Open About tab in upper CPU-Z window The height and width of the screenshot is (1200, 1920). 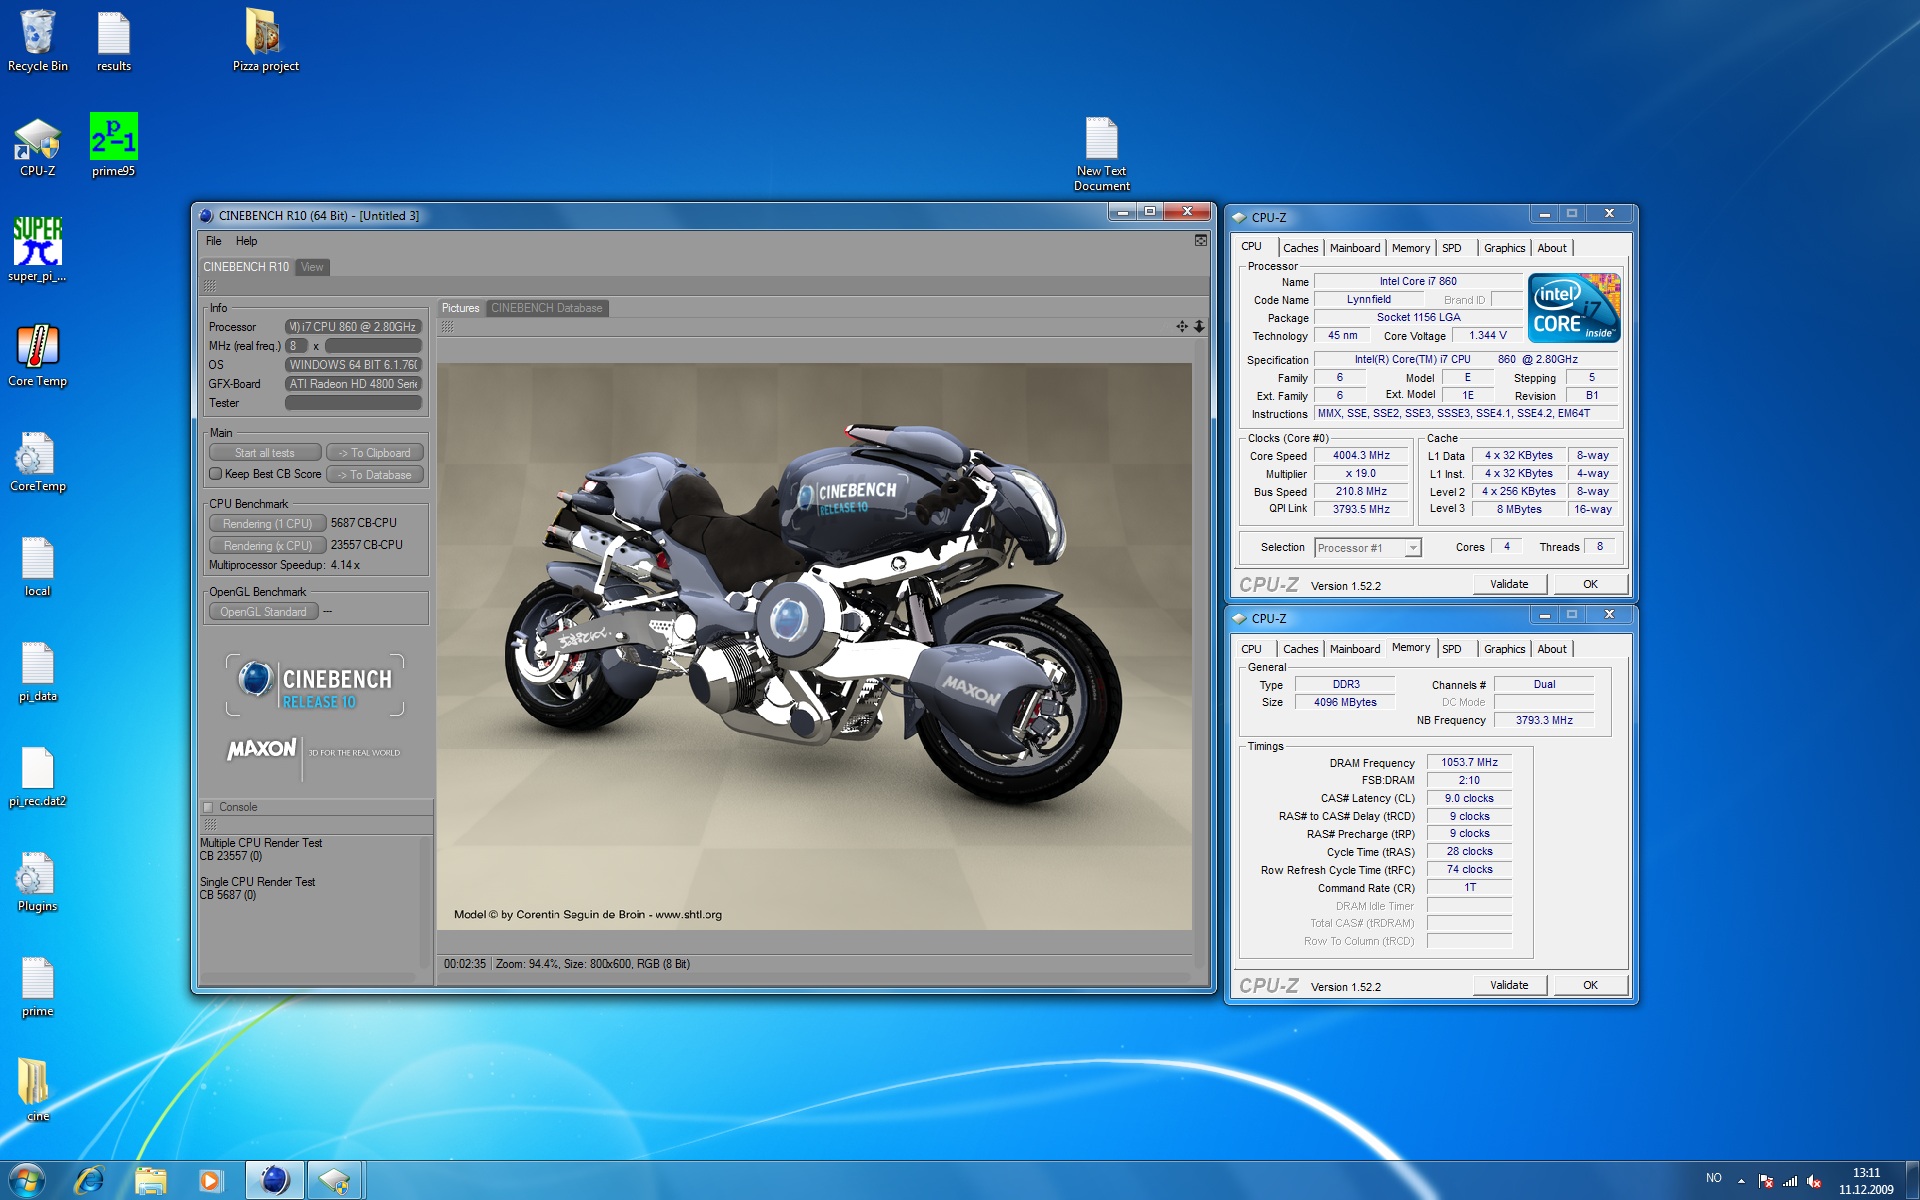point(1552,248)
